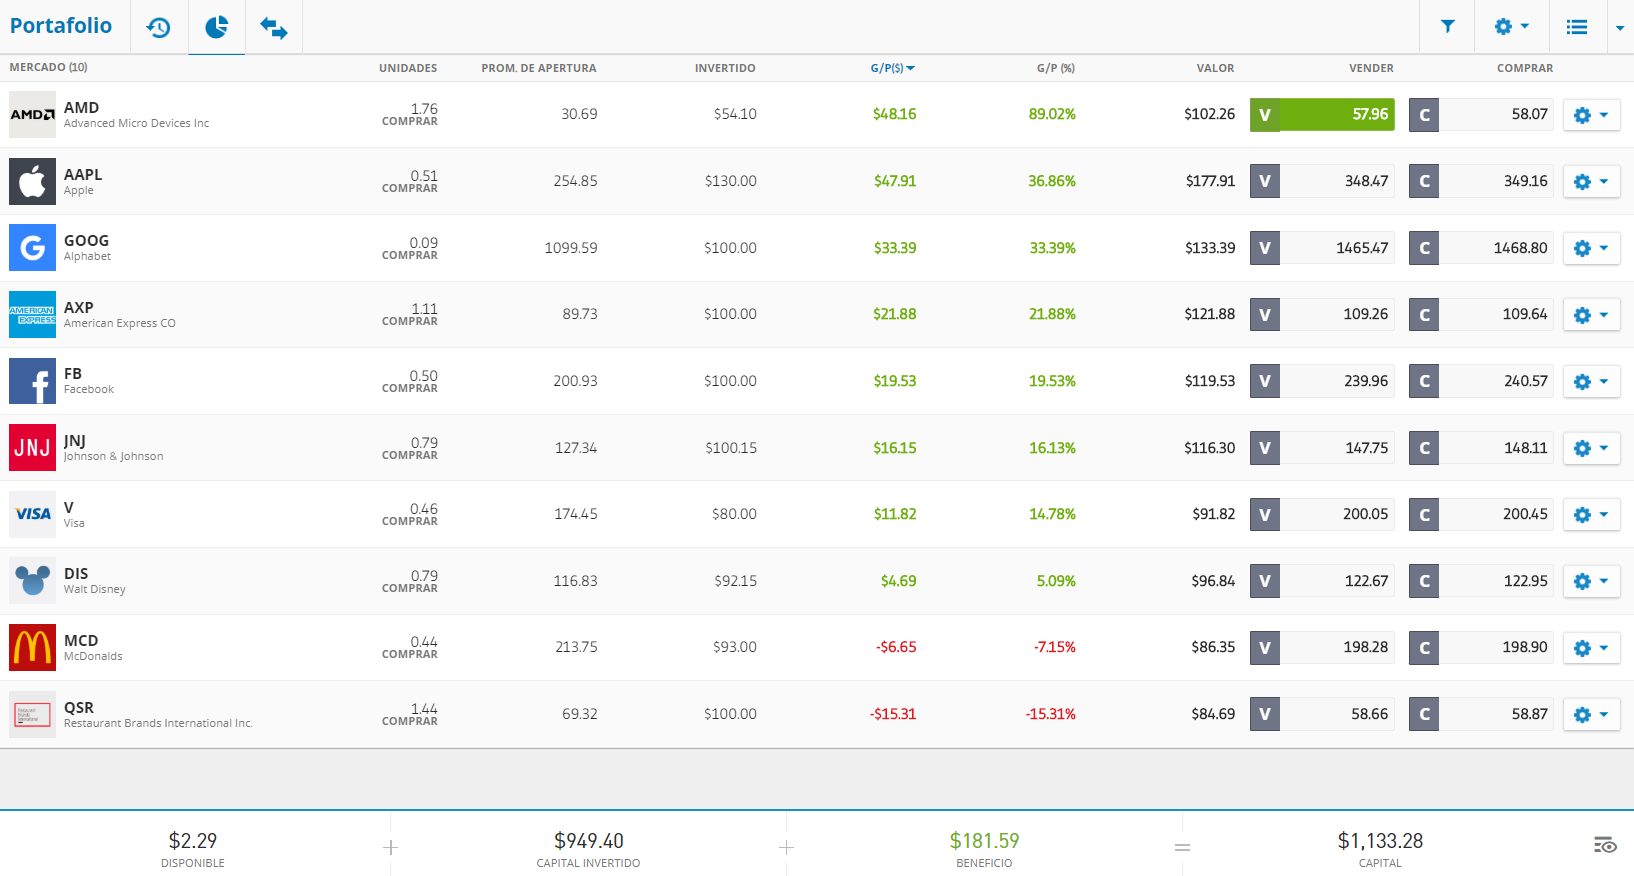Sell AAPL at 348.47
Viewport: 1634px width, 876px height.
(1322, 181)
